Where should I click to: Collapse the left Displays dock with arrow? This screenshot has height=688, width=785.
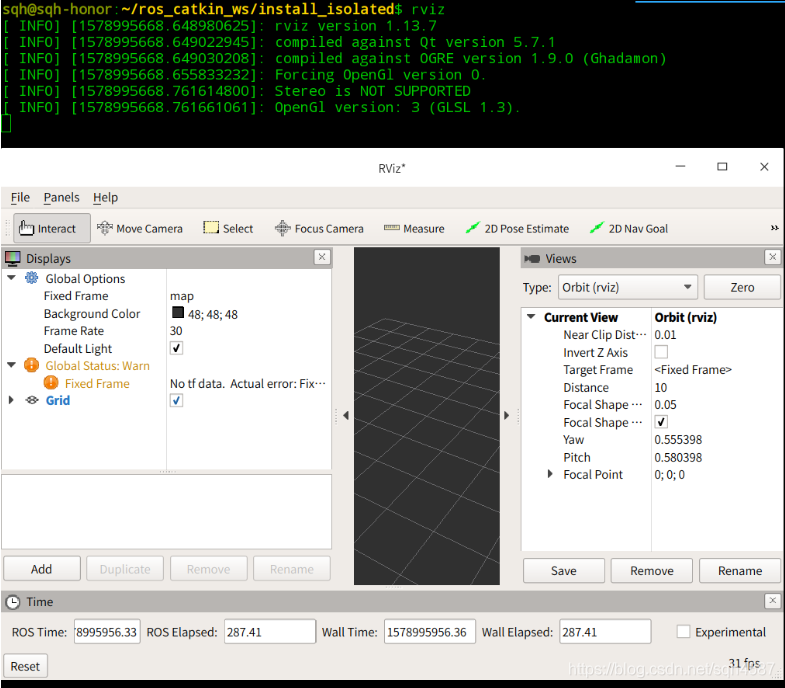(x=346, y=415)
